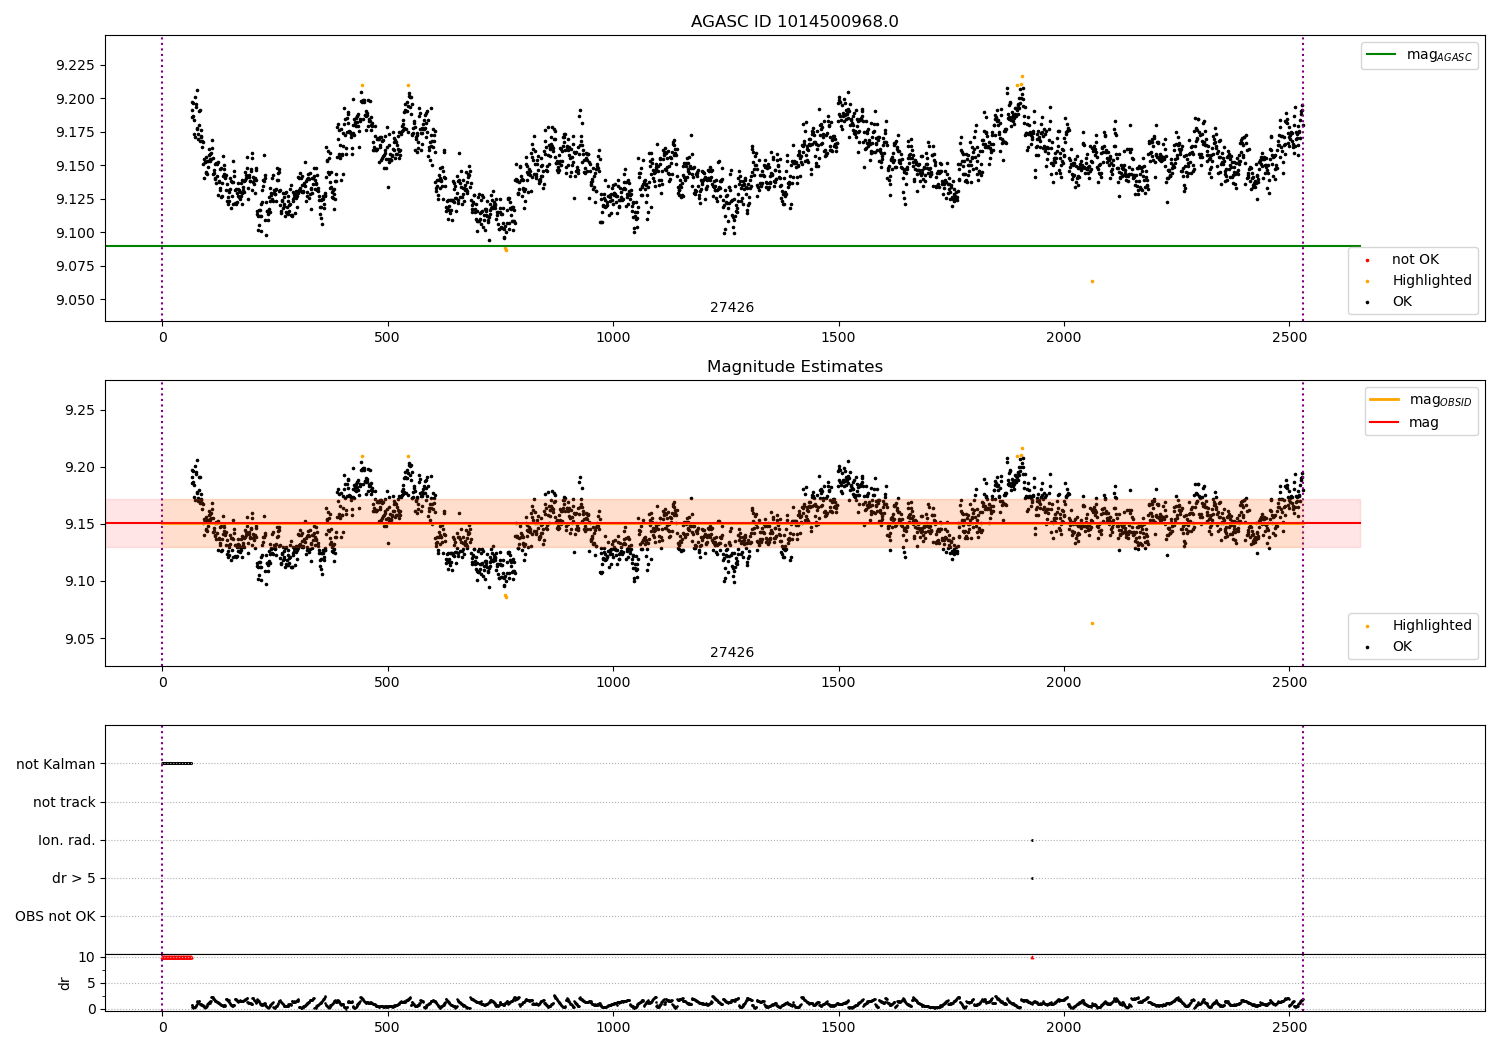
Task: Click the 9.125 y-axis tick label
Action: pos(75,200)
